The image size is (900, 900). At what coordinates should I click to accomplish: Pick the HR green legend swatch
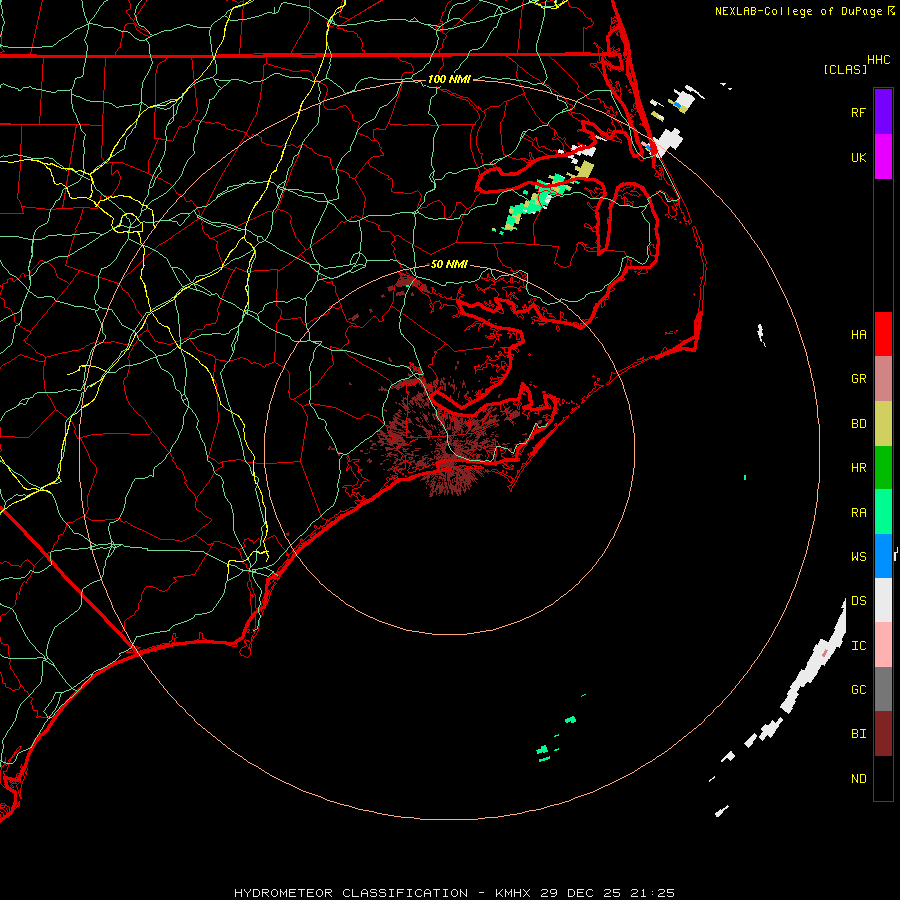(883, 468)
